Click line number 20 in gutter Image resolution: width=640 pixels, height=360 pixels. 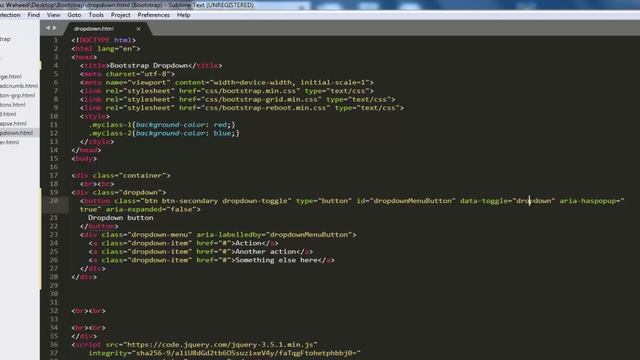point(53,200)
